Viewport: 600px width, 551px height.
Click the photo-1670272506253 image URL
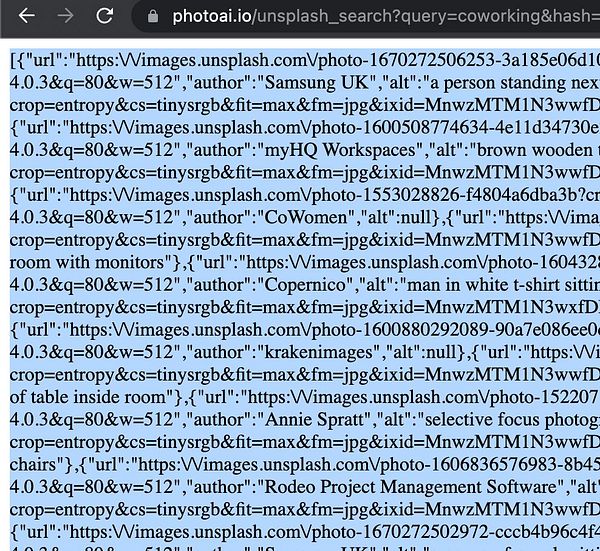click(x=338, y=60)
